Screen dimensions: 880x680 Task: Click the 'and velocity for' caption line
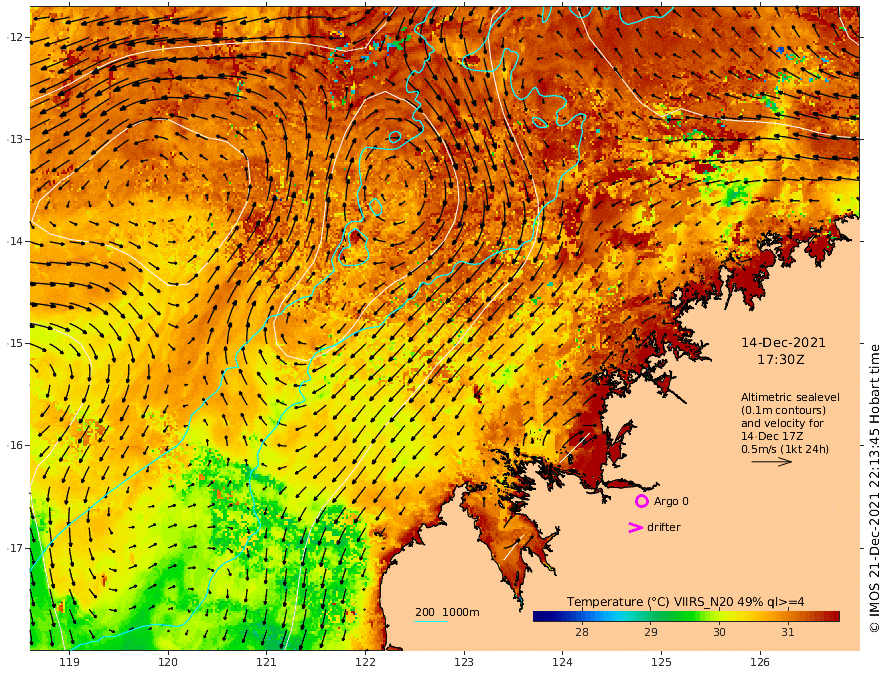[782, 423]
